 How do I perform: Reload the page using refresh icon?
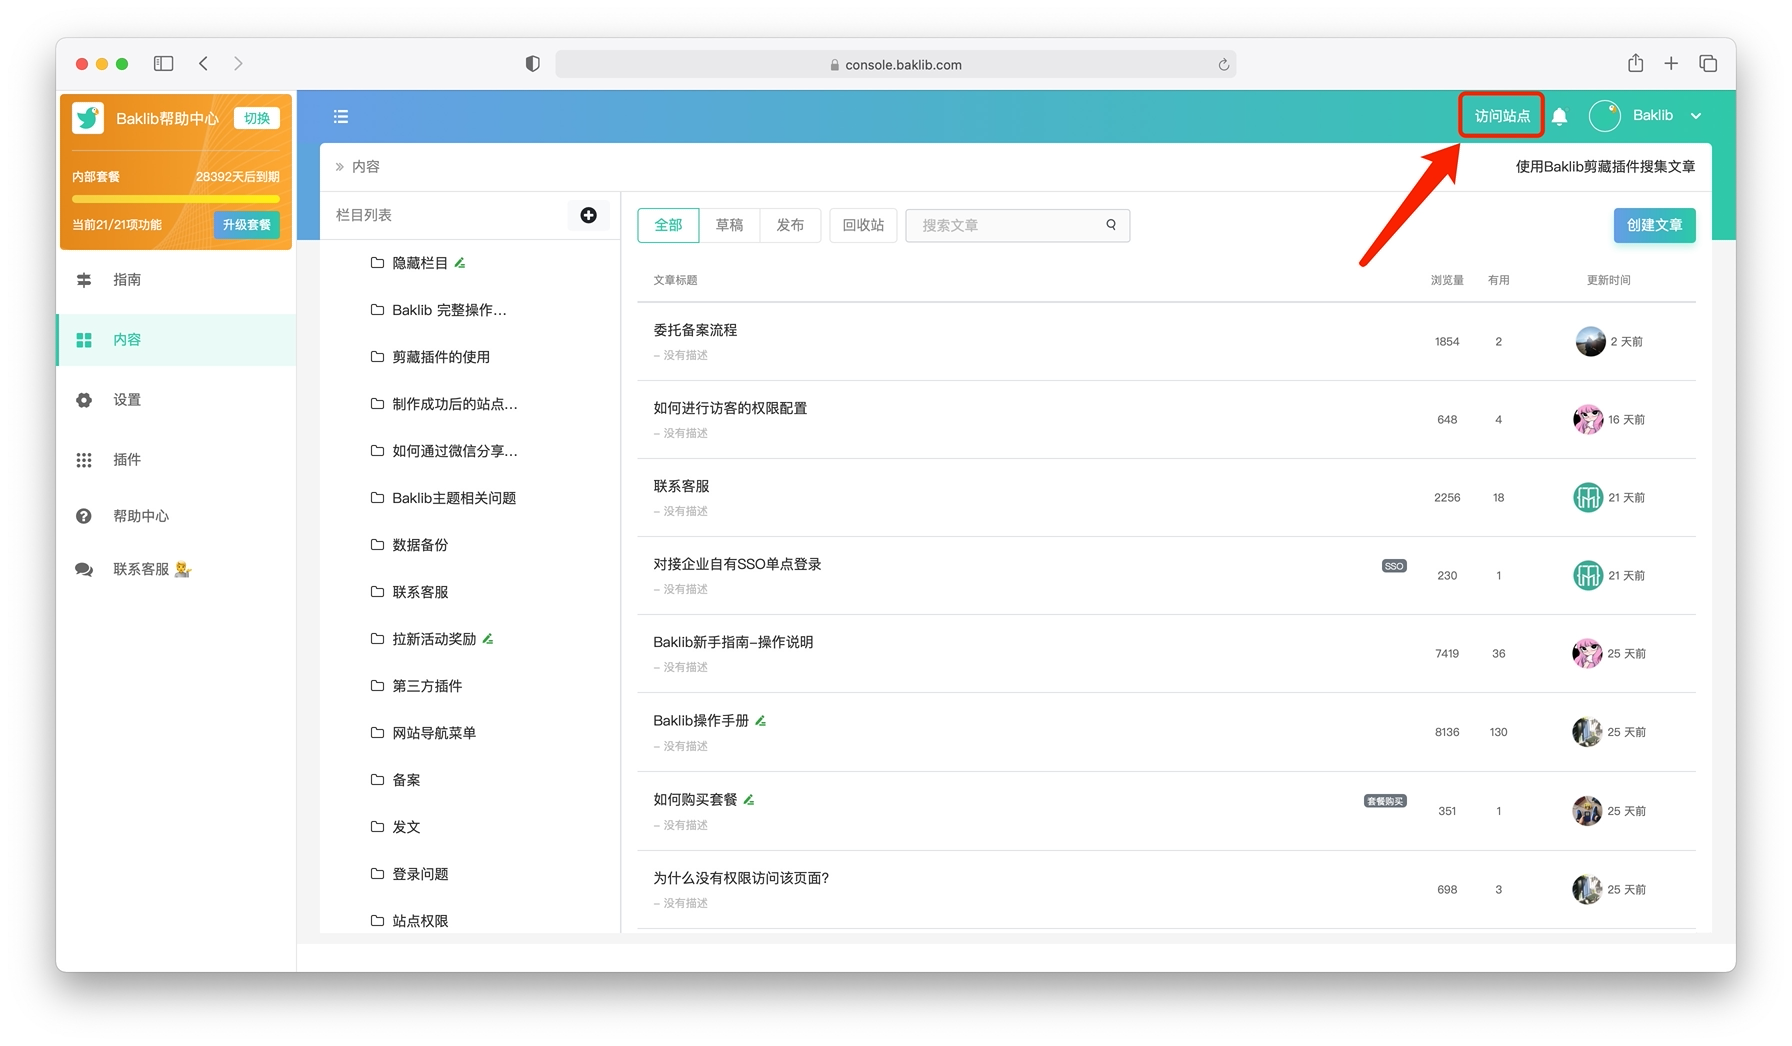(x=1223, y=64)
